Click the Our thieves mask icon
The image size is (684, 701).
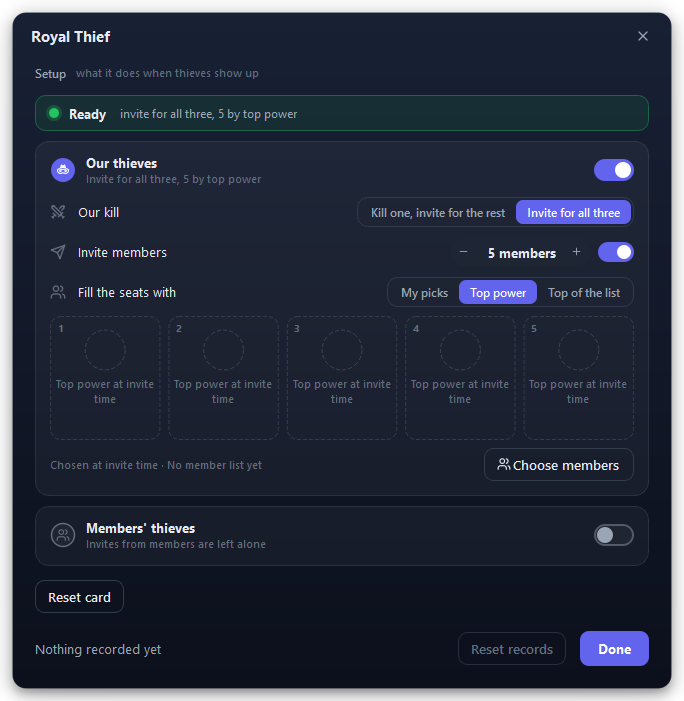click(x=63, y=170)
